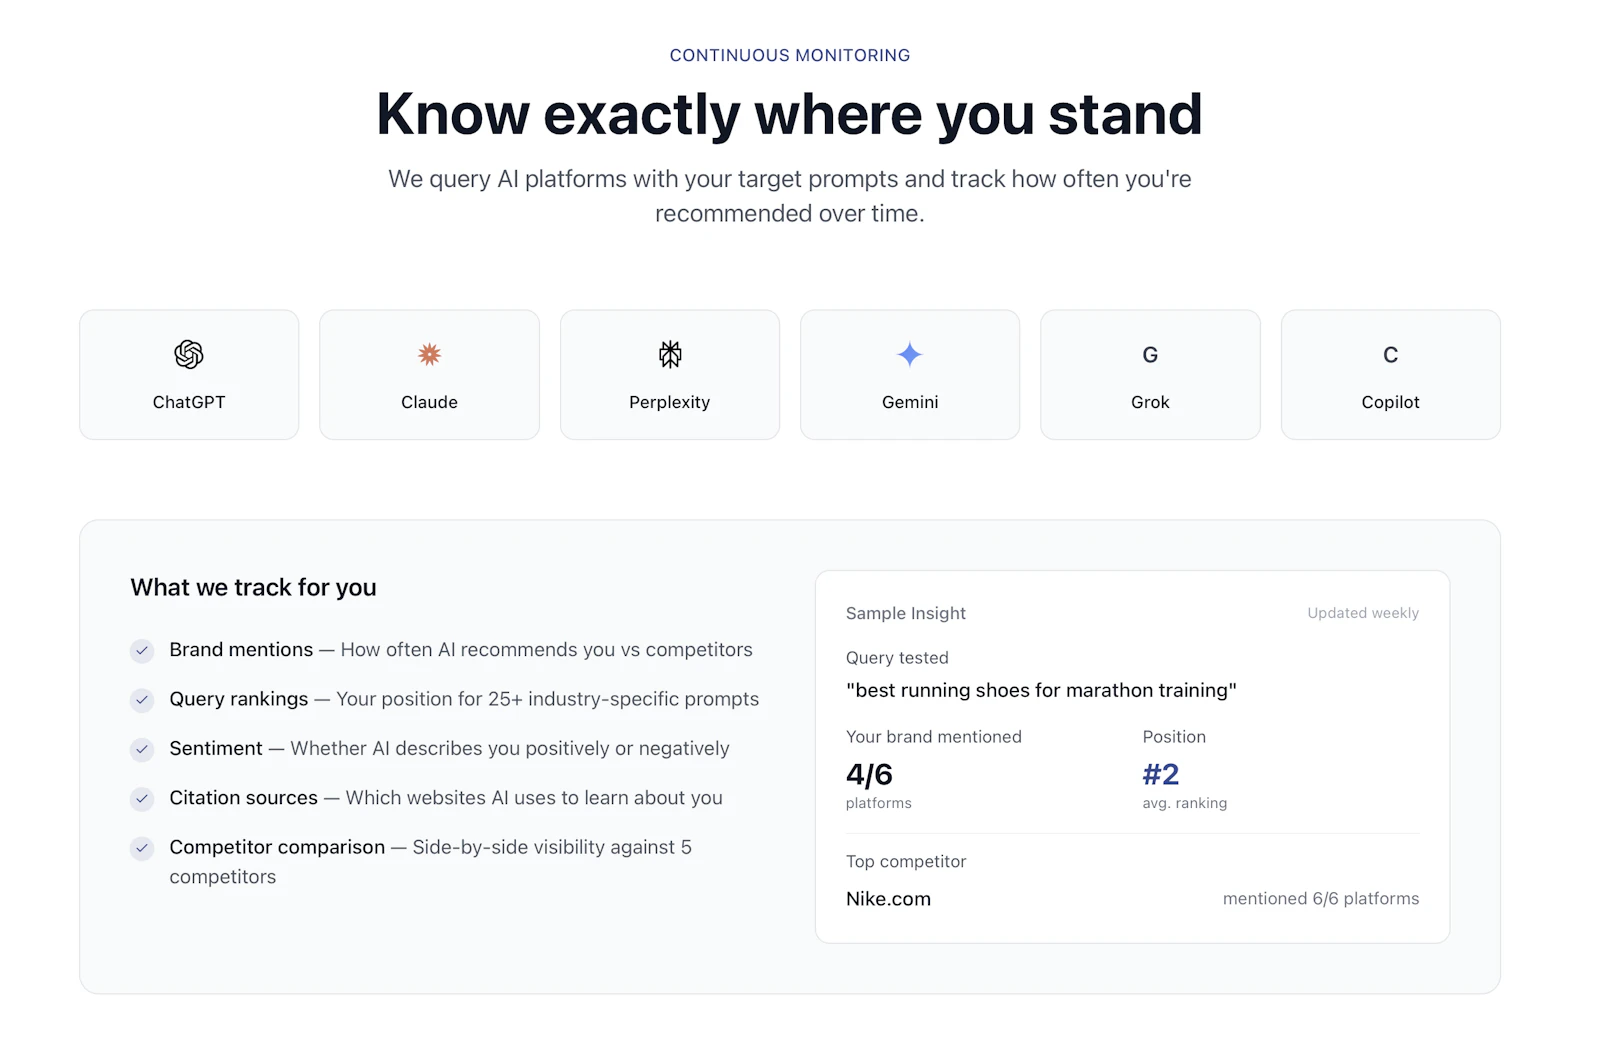
Task: Expand the Sample Insight card
Action: 906,613
